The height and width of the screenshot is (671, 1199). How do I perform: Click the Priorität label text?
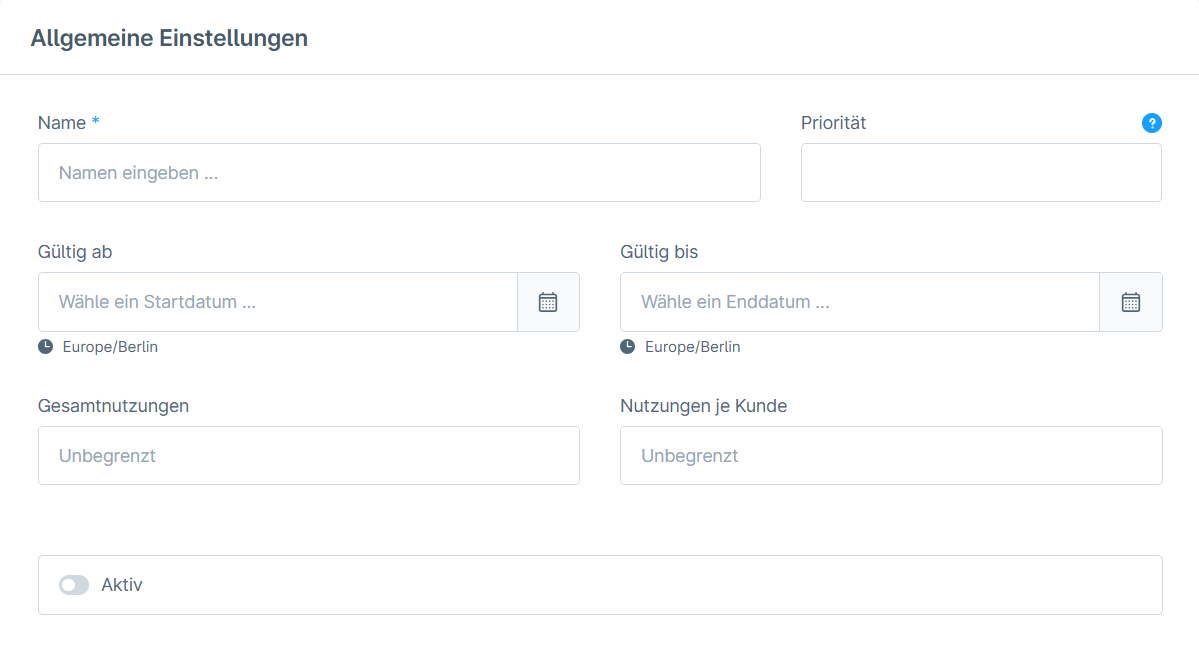(x=833, y=123)
